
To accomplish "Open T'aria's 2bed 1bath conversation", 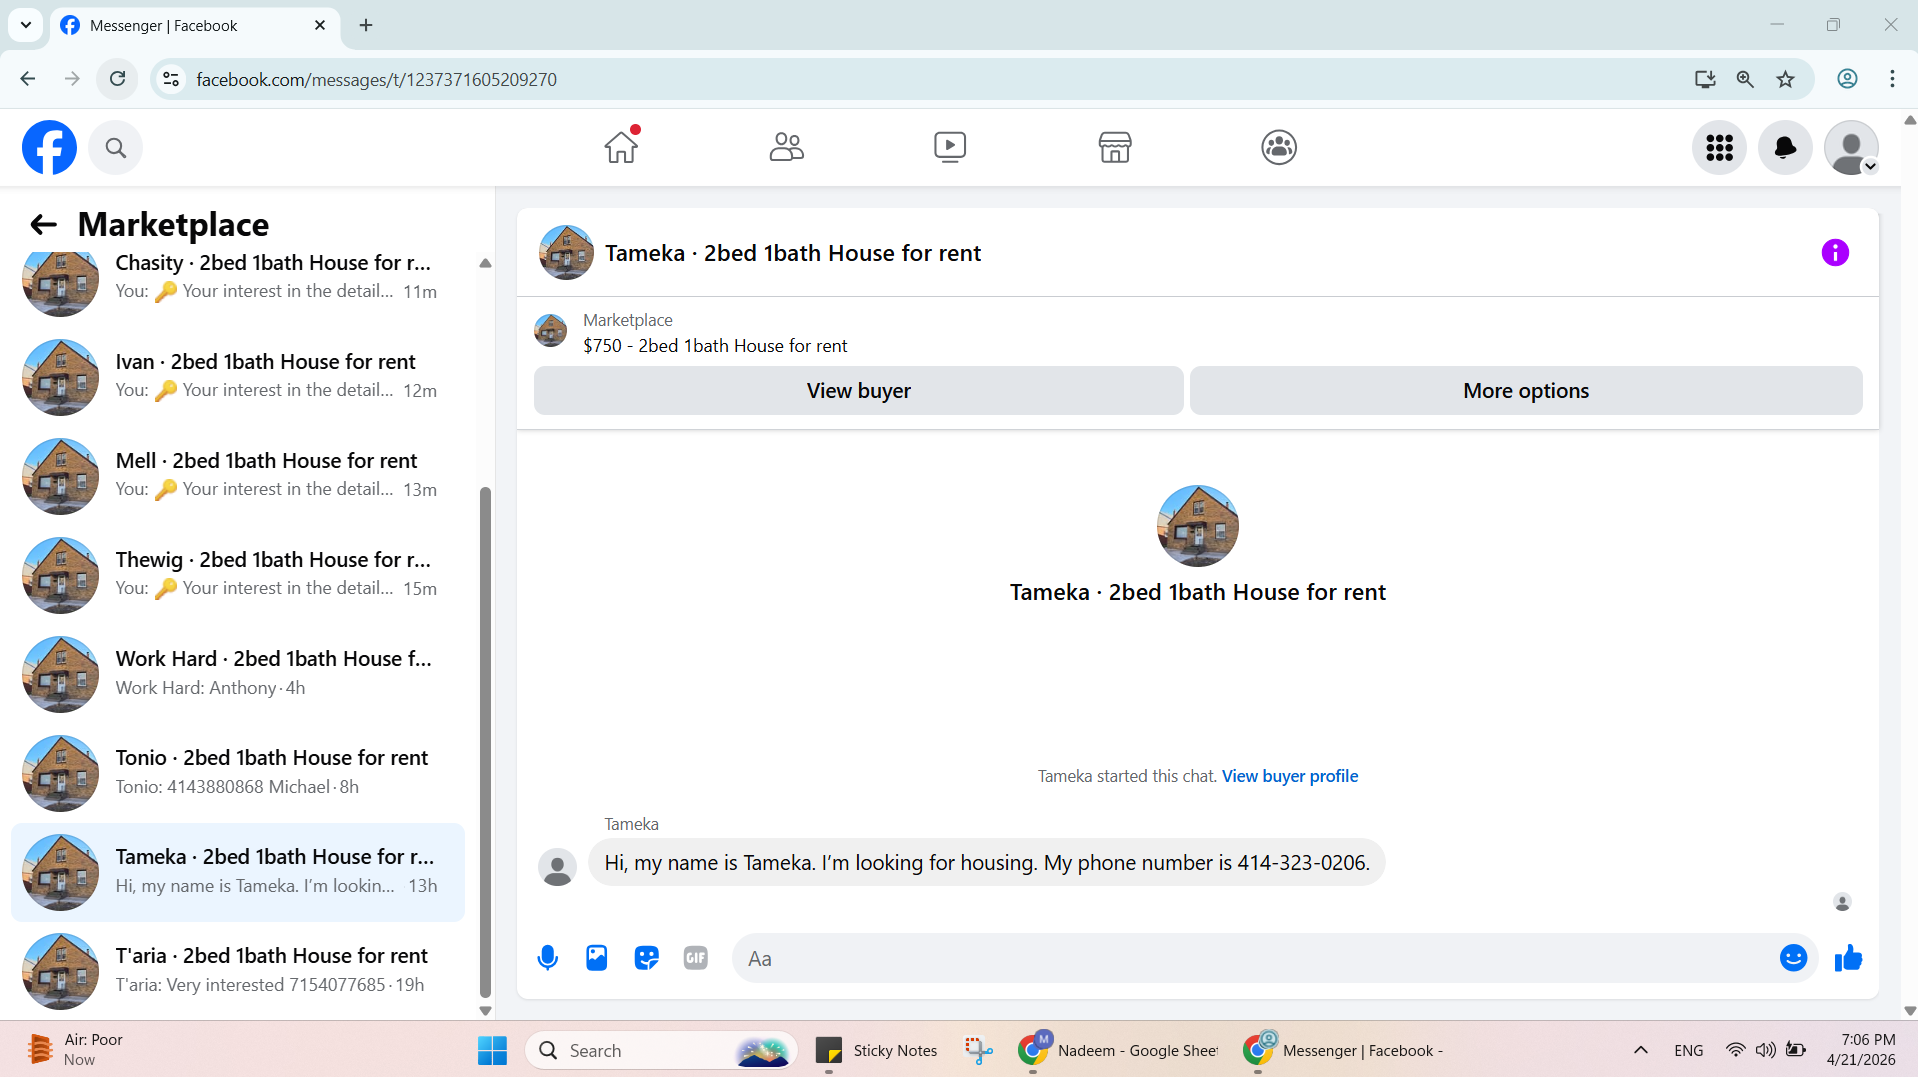I will 238,971.
